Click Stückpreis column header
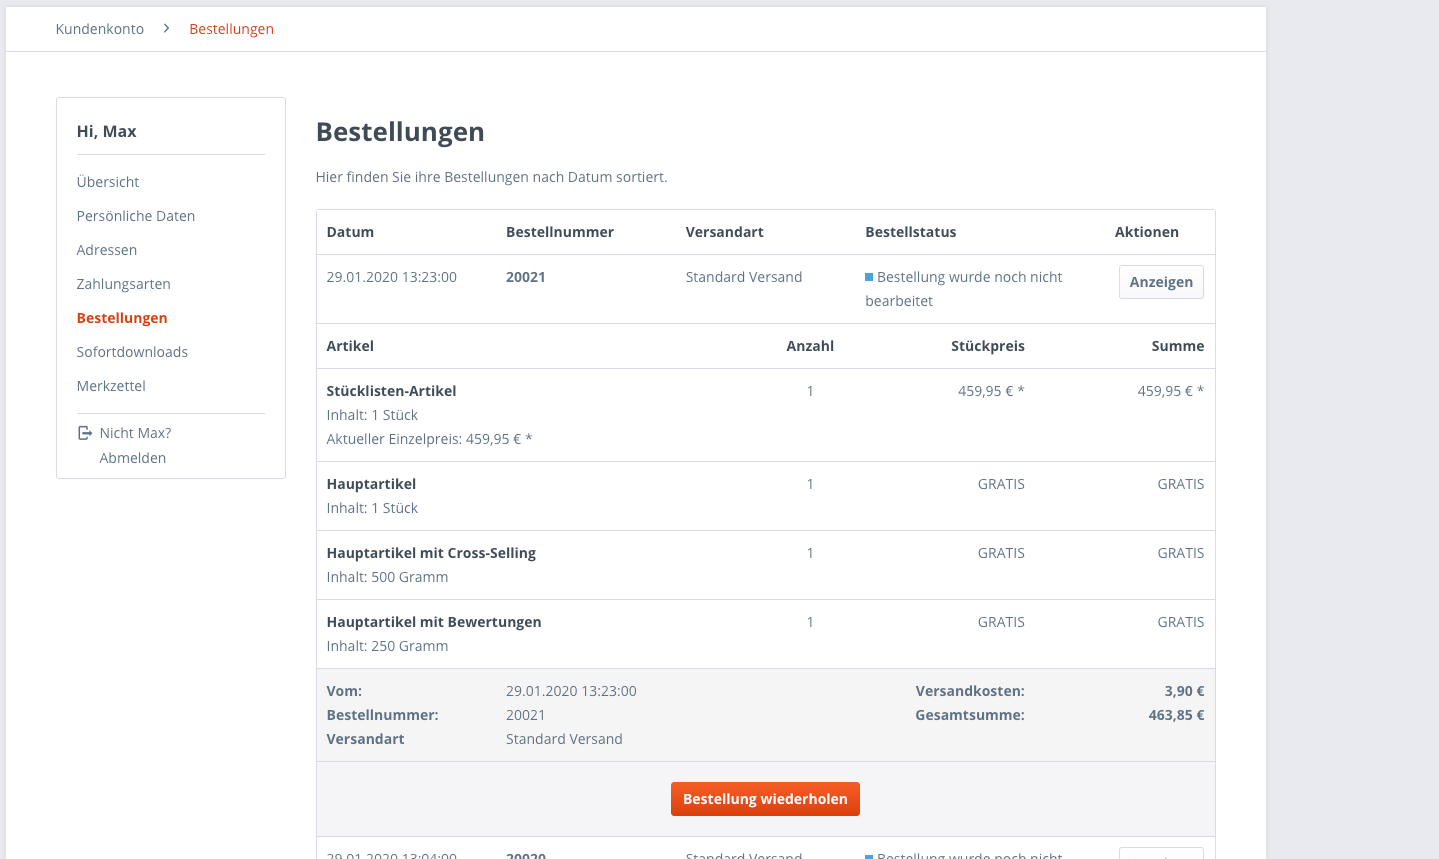The image size is (1439, 859). click(988, 346)
